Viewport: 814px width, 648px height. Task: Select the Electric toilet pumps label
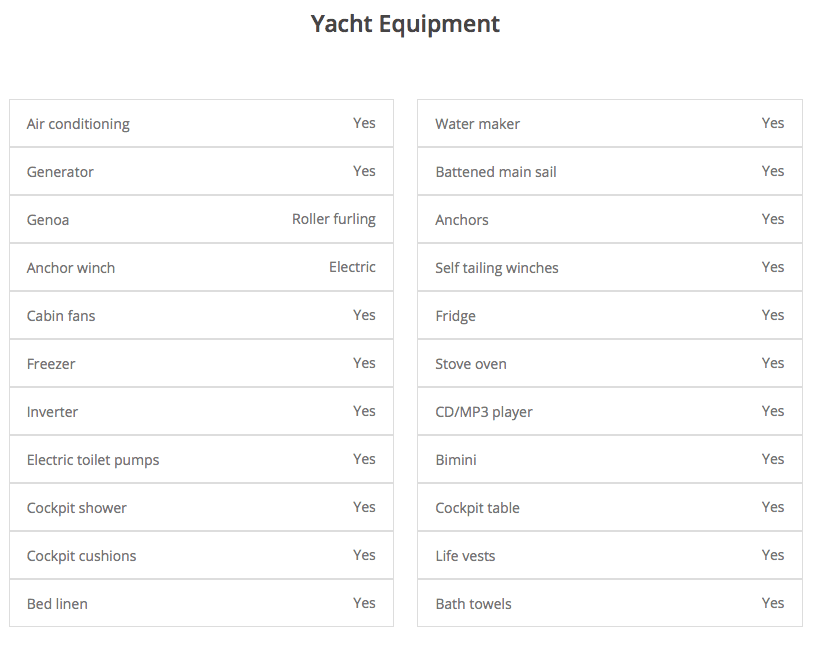click(93, 460)
